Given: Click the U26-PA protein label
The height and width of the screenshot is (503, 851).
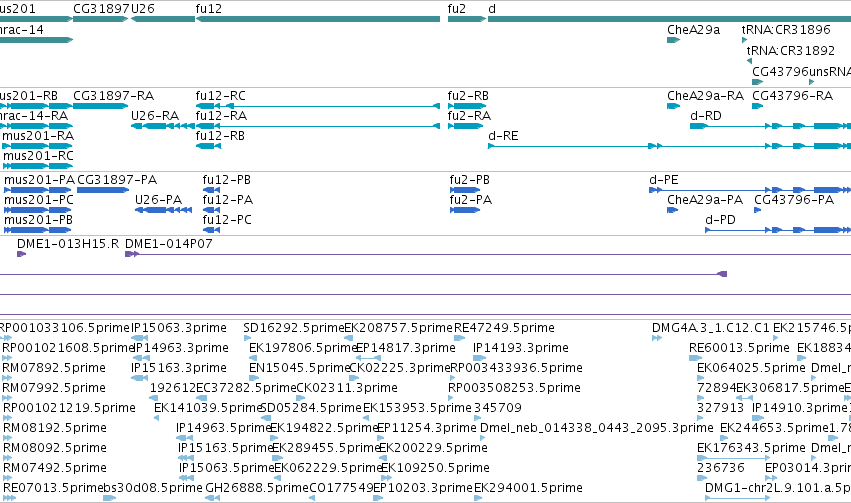Looking at the screenshot, I should pos(158,200).
